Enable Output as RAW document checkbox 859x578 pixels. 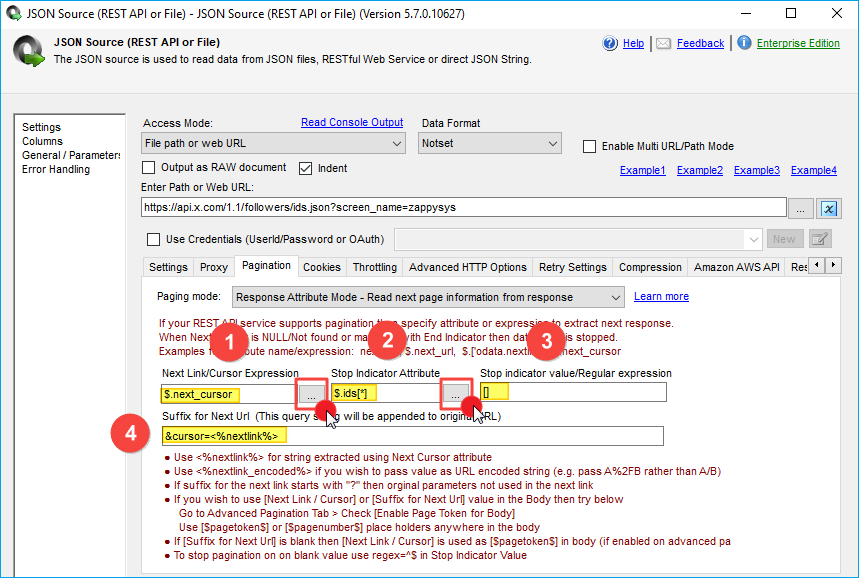149,168
